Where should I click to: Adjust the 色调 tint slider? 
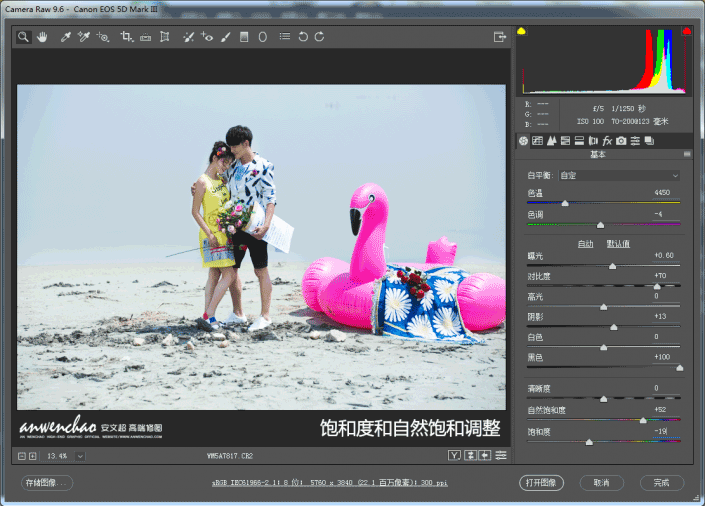(603, 224)
